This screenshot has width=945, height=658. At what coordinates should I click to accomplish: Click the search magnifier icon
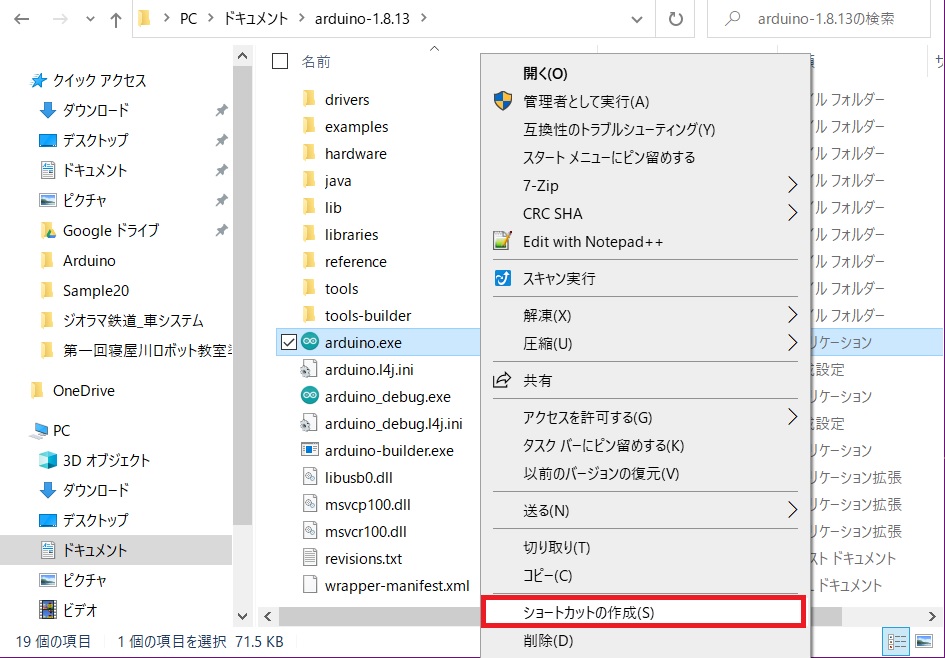coord(732,19)
